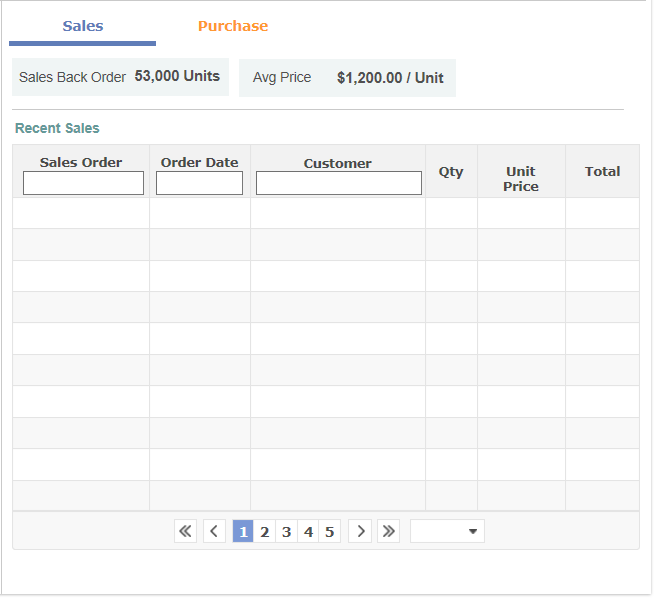Viewport: 656px width, 599px height.
Task: Go to first page of results
Action: coord(185,532)
